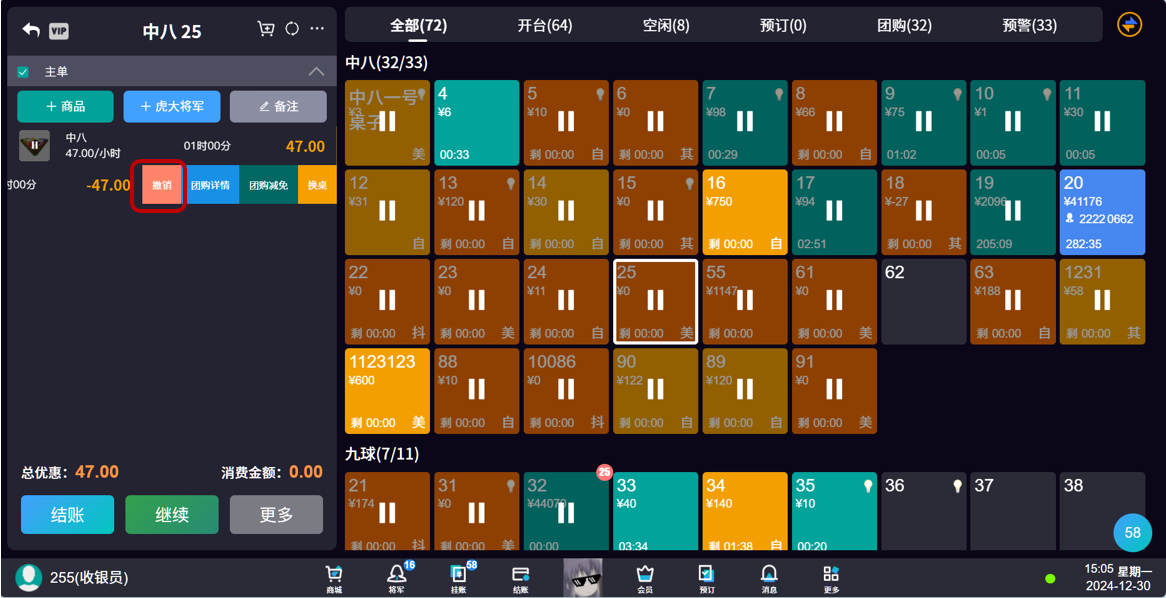The height and width of the screenshot is (598, 1166).
Task: Open the 商城 shop icon in bottom bar
Action: pos(334,577)
